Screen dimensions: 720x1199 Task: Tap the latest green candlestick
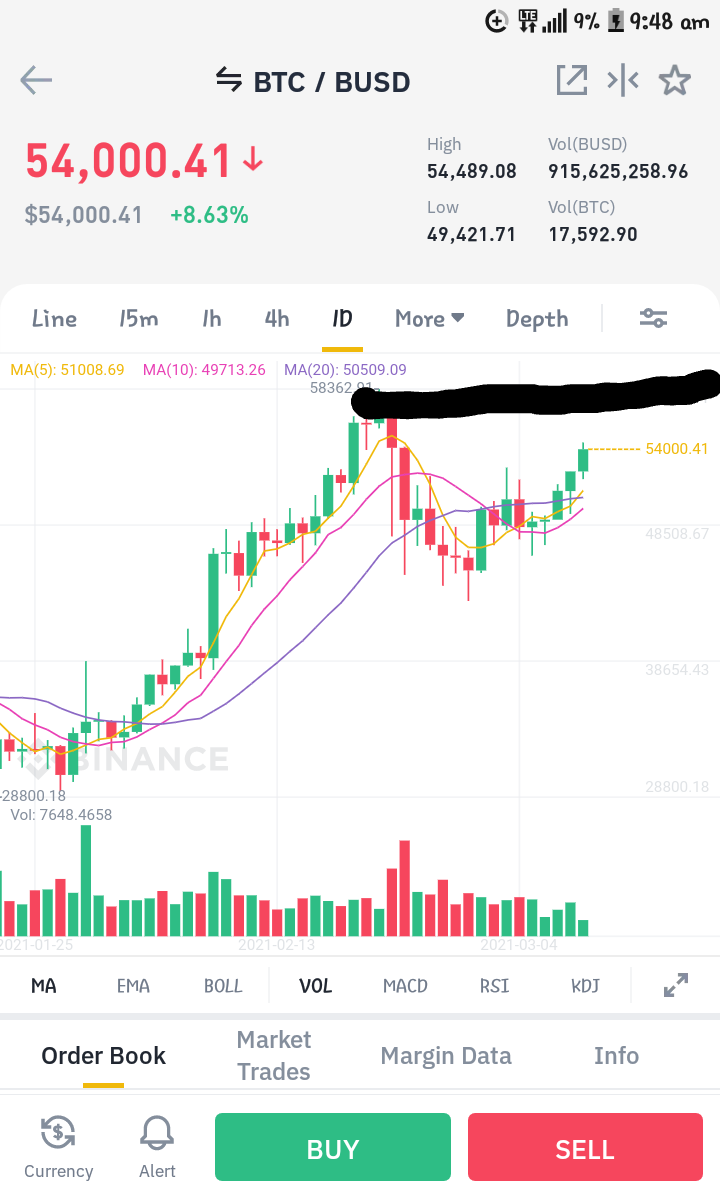(x=583, y=460)
